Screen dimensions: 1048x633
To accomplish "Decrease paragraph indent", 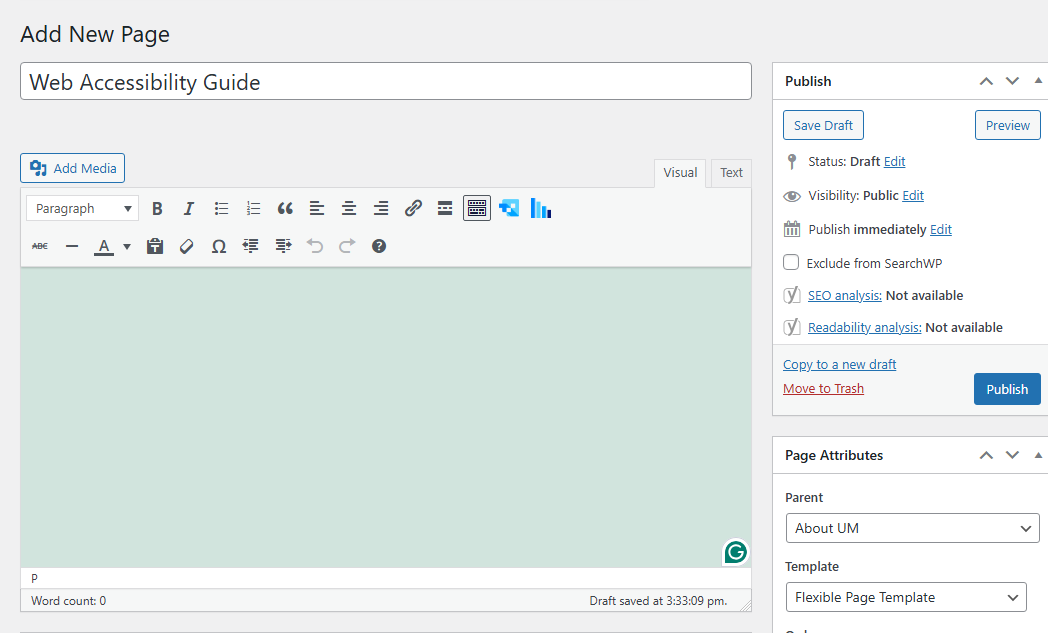I will pyautogui.click(x=251, y=246).
